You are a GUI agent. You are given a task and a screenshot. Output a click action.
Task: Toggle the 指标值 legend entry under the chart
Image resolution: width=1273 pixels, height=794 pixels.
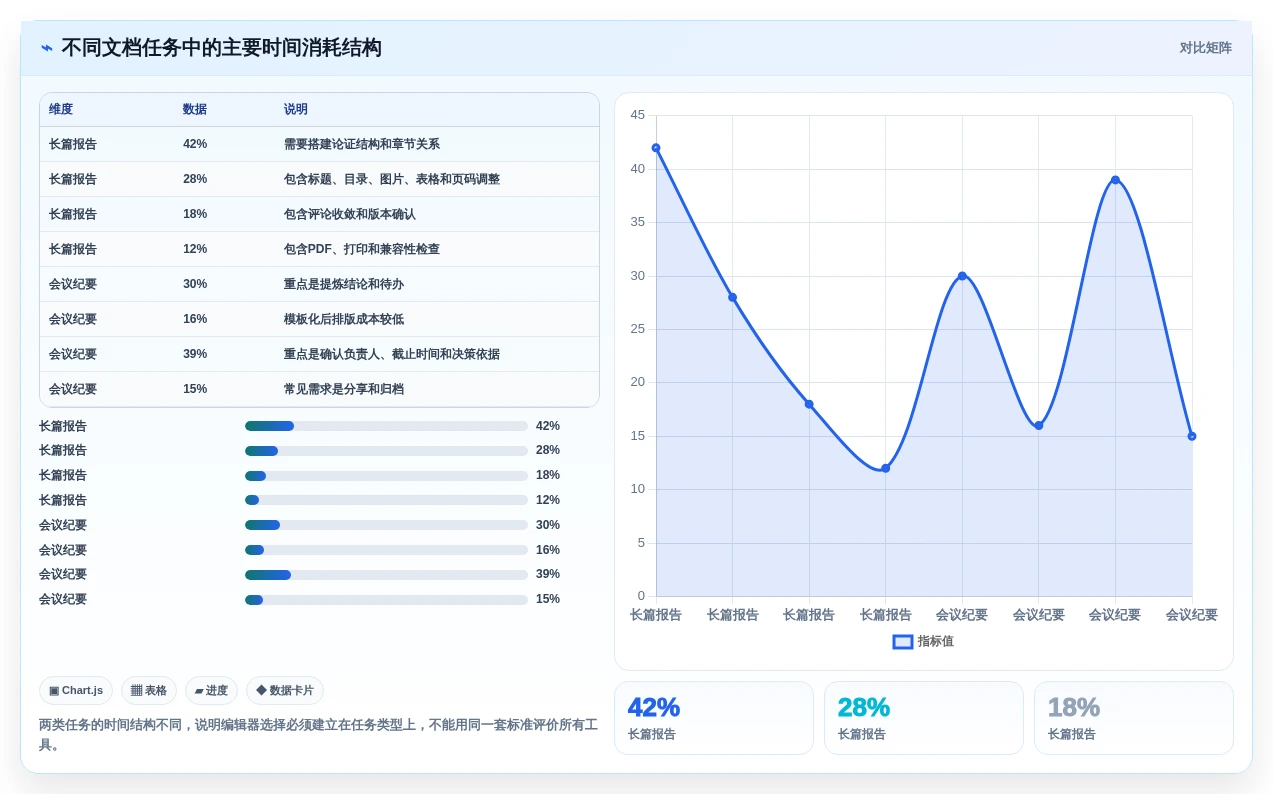[x=923, y=642]
